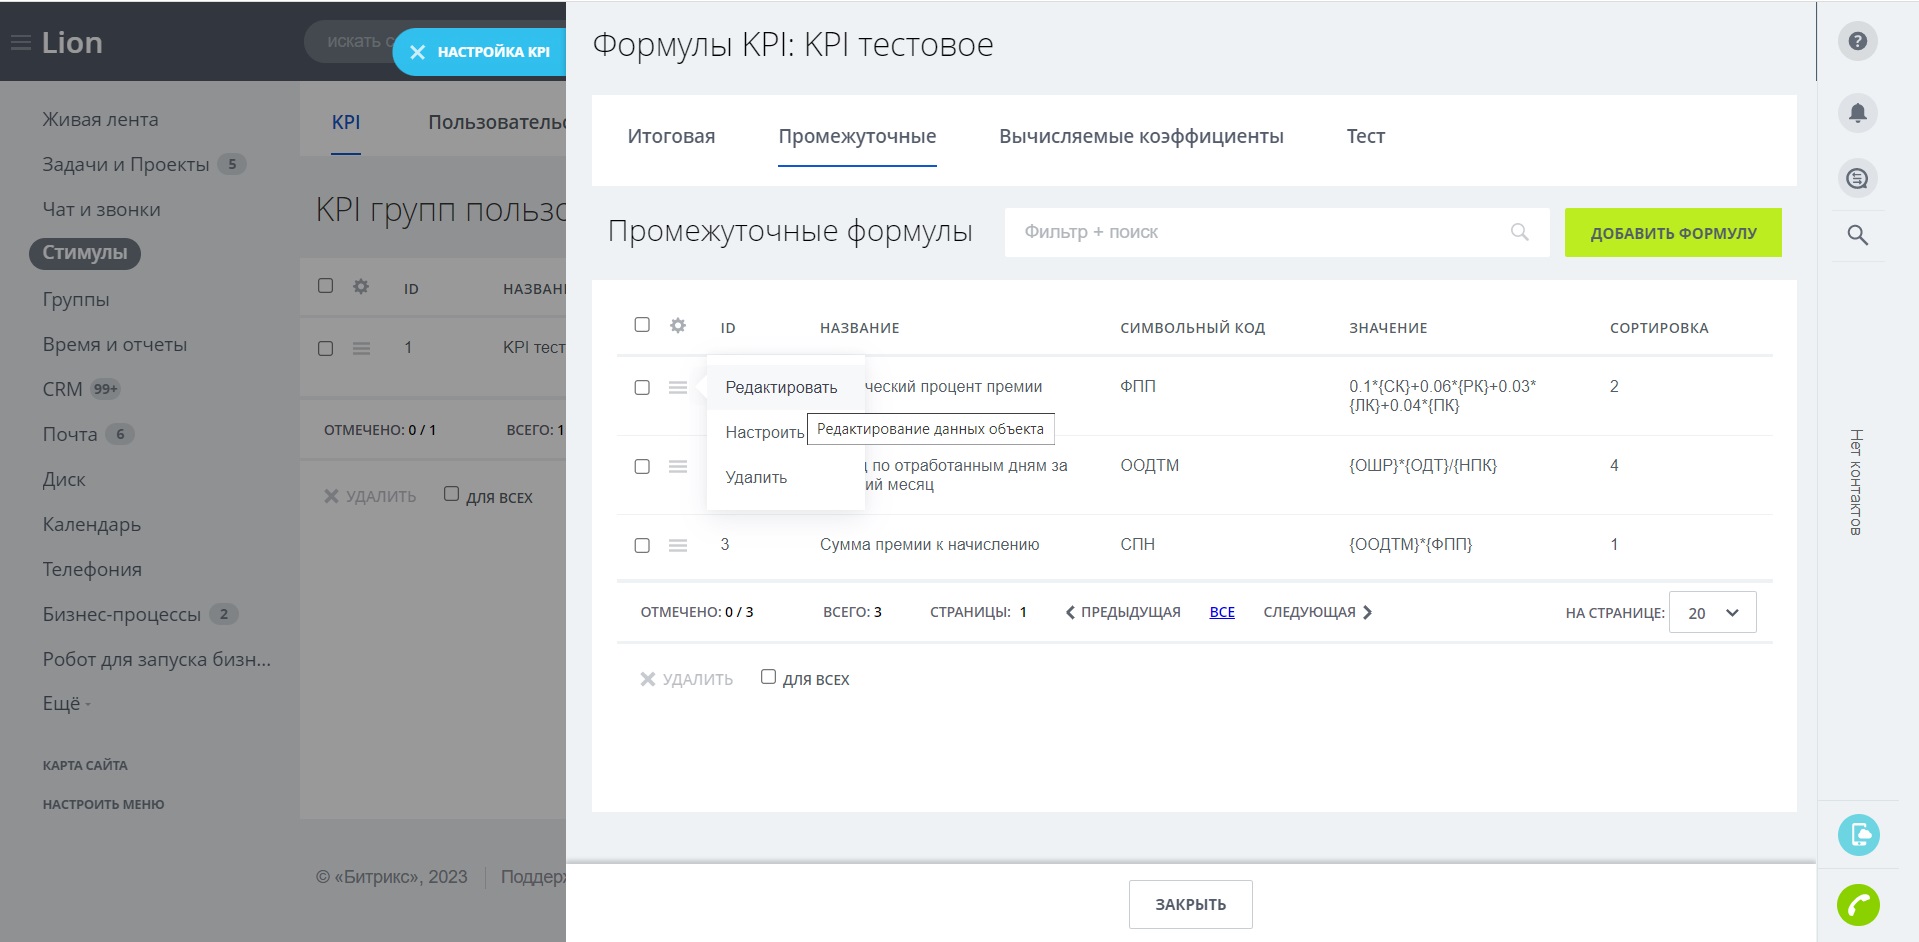Open the chat messages icon in right panel

point(1857,179)
